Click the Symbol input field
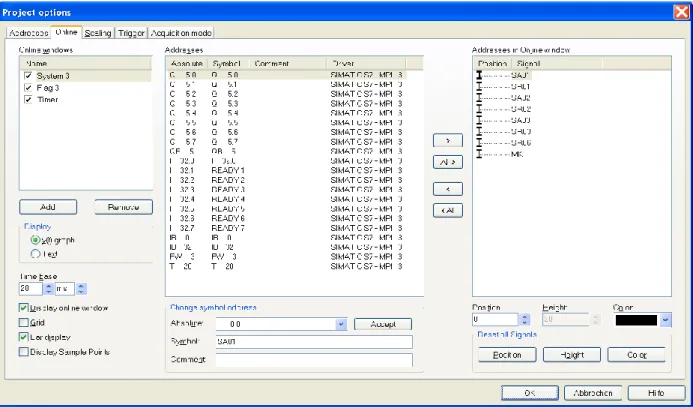693x408 pixels. coord(314,342)
